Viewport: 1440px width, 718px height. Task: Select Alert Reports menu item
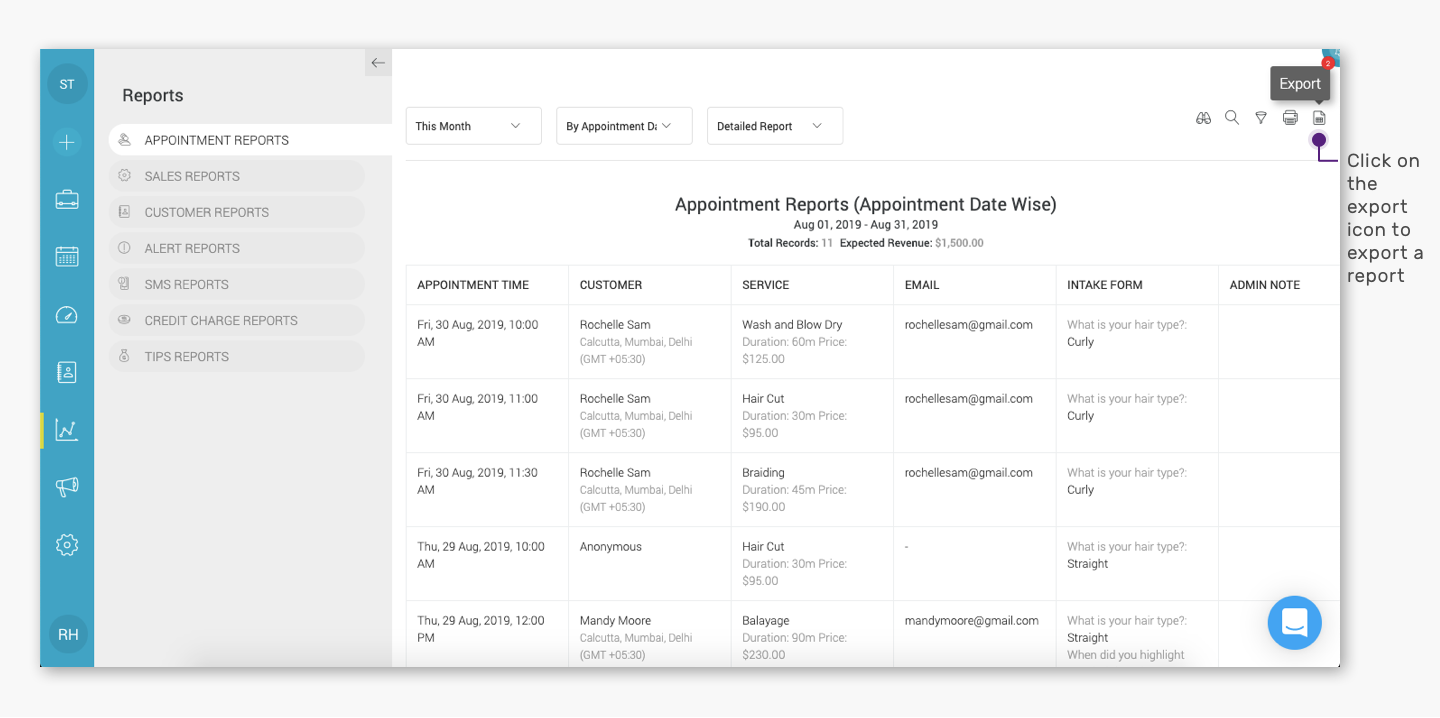pos(237,248)
